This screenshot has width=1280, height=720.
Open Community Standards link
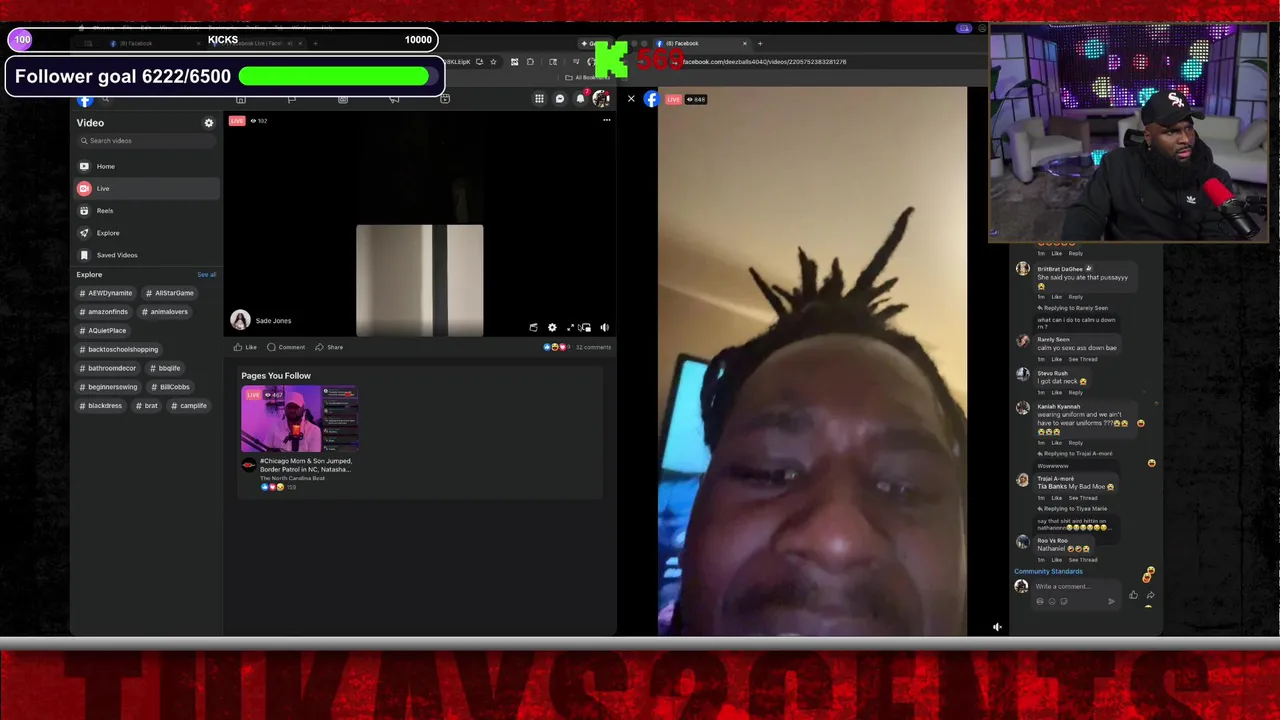coord(1048,571)
